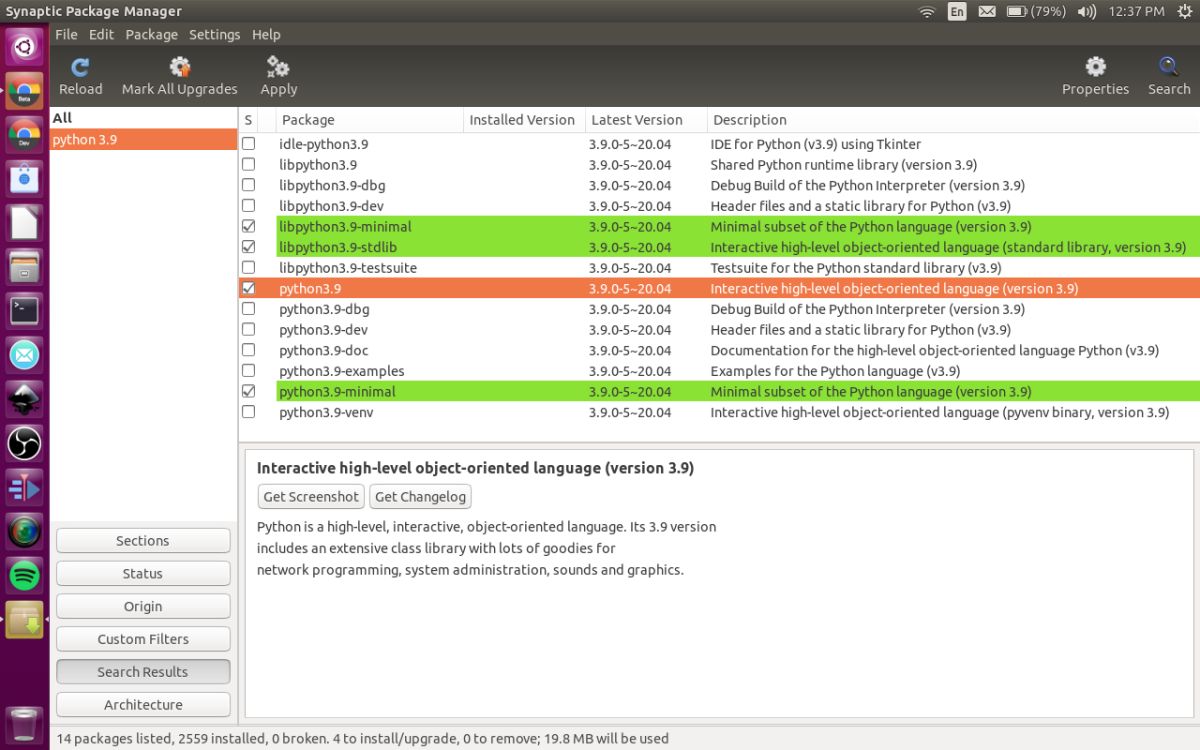Open Ubuntu Software store icon in dock
Image resolution: width=1200 pixels, height=750 pixels.
coord(24,179)
